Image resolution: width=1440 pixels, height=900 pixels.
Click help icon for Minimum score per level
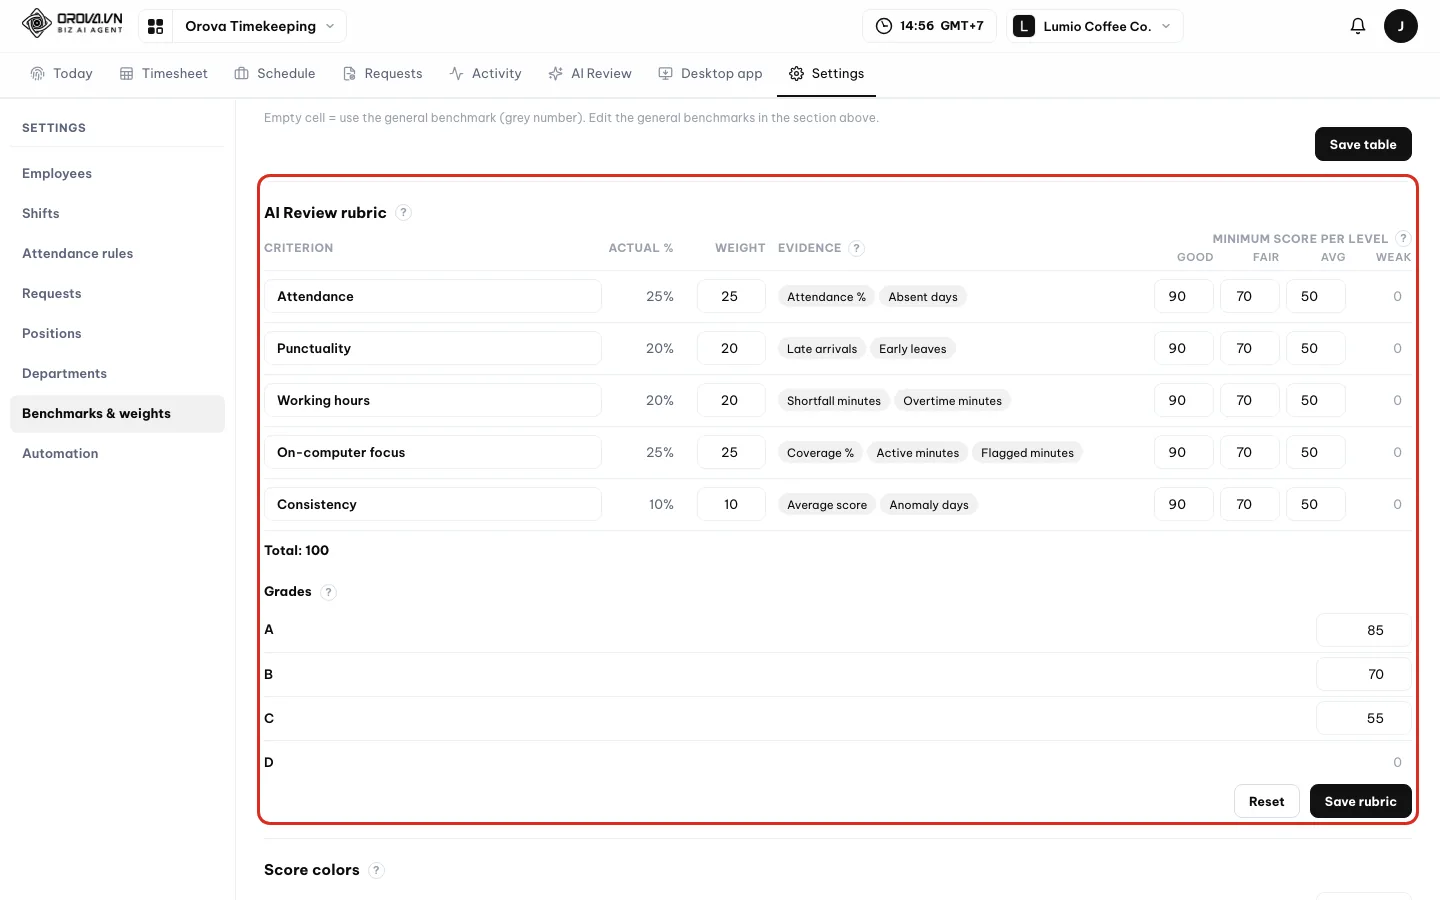tap(1403, 238)
